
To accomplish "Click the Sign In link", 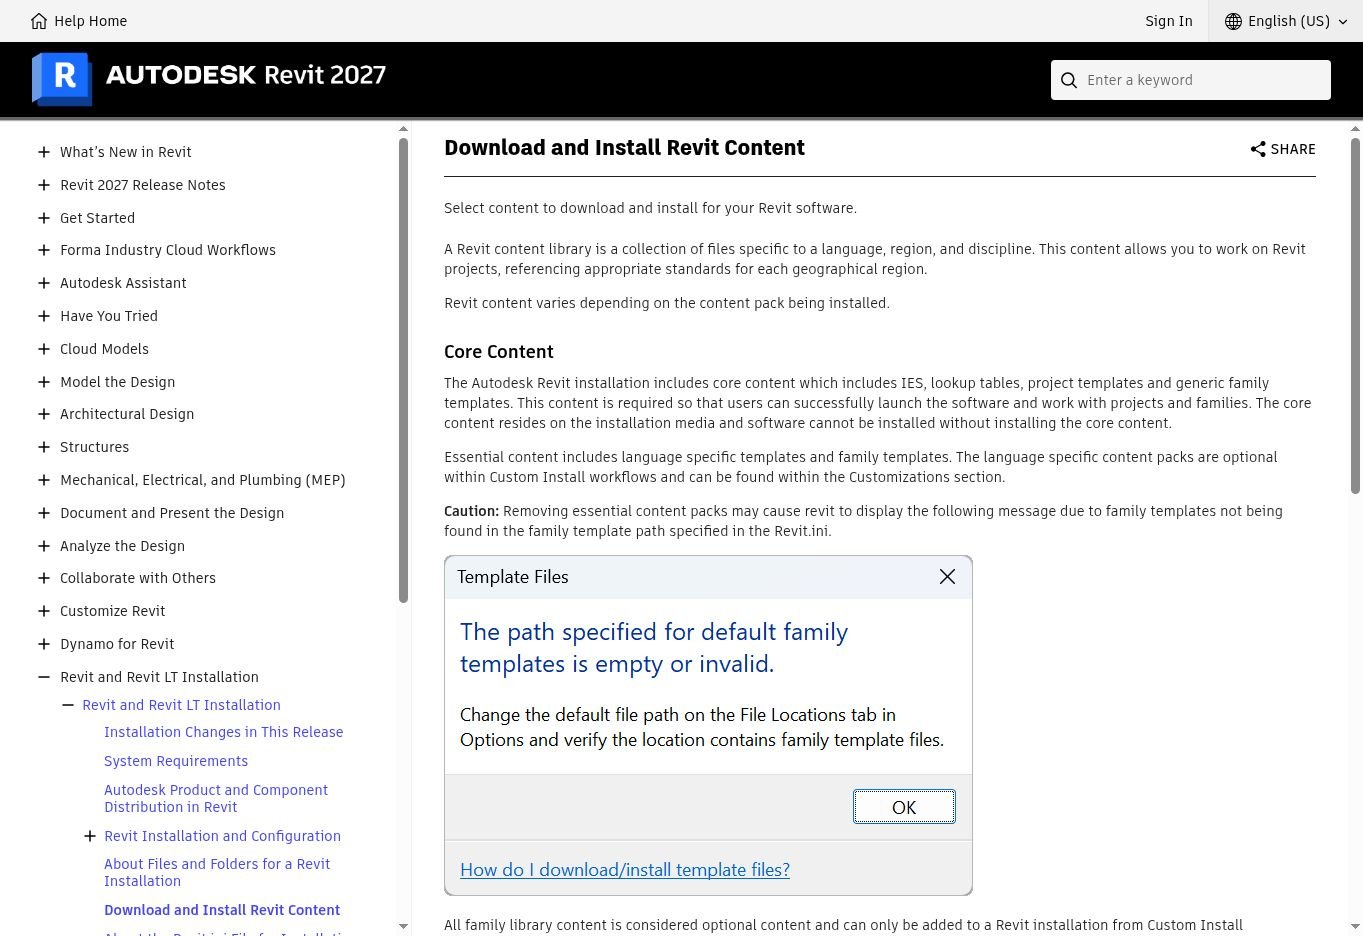I will (1169, 21).
